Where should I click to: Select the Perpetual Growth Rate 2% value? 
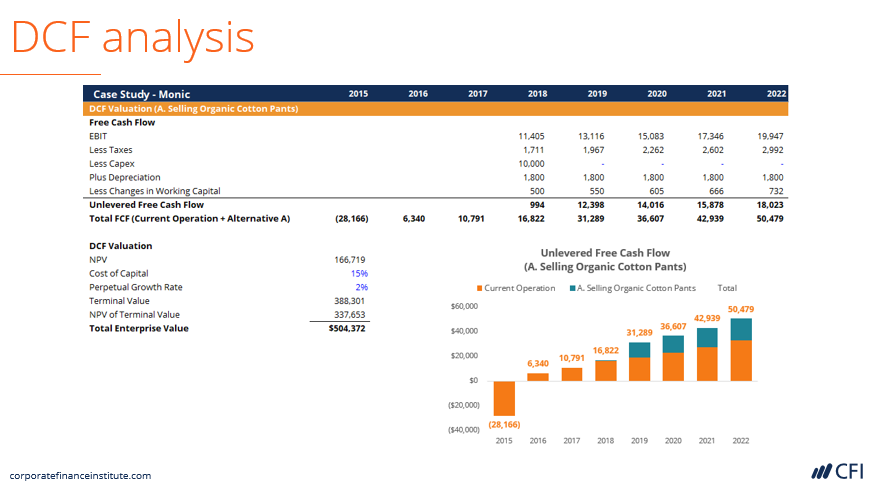tap(361, 287)
